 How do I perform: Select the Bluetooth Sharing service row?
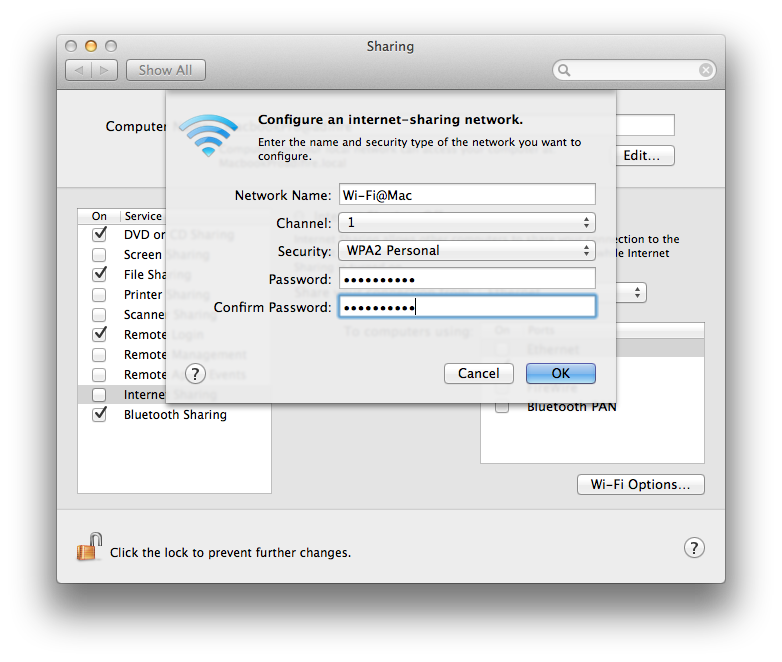pos(175,415)
